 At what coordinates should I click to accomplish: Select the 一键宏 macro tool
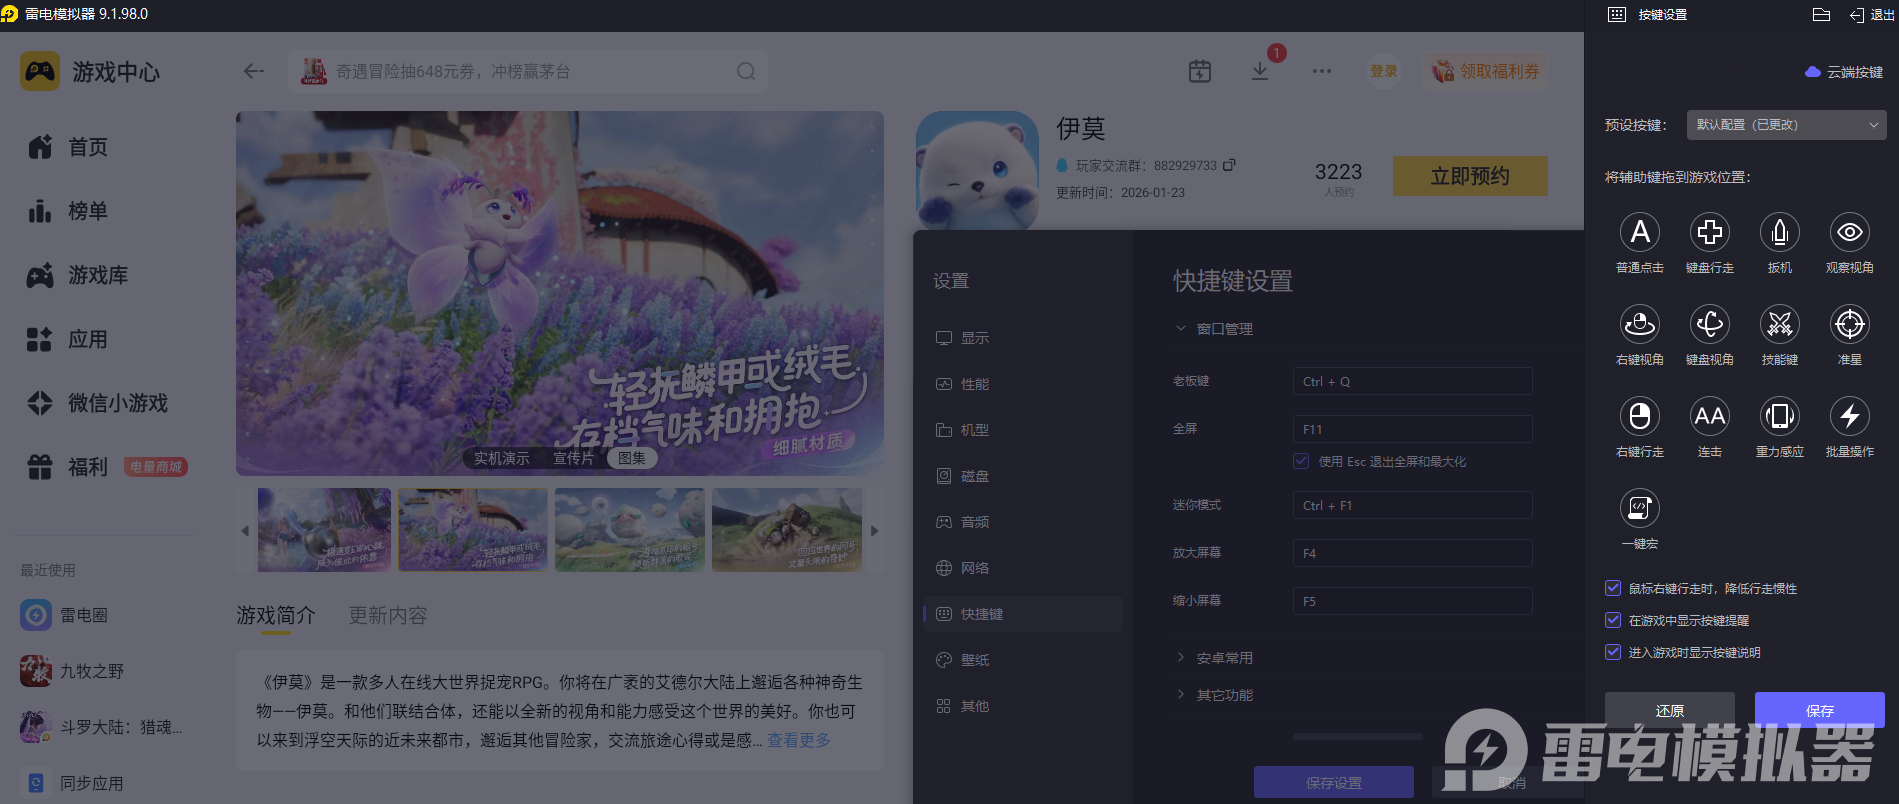pos(1639,509)
